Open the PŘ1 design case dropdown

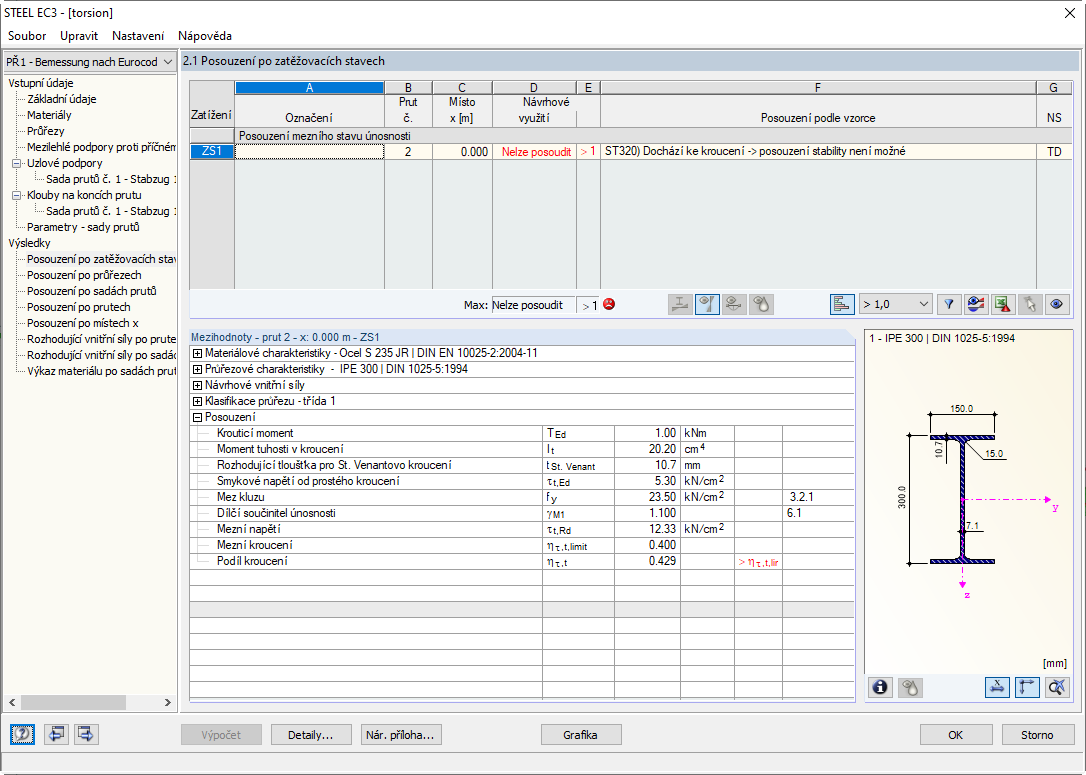coord(90,62)
